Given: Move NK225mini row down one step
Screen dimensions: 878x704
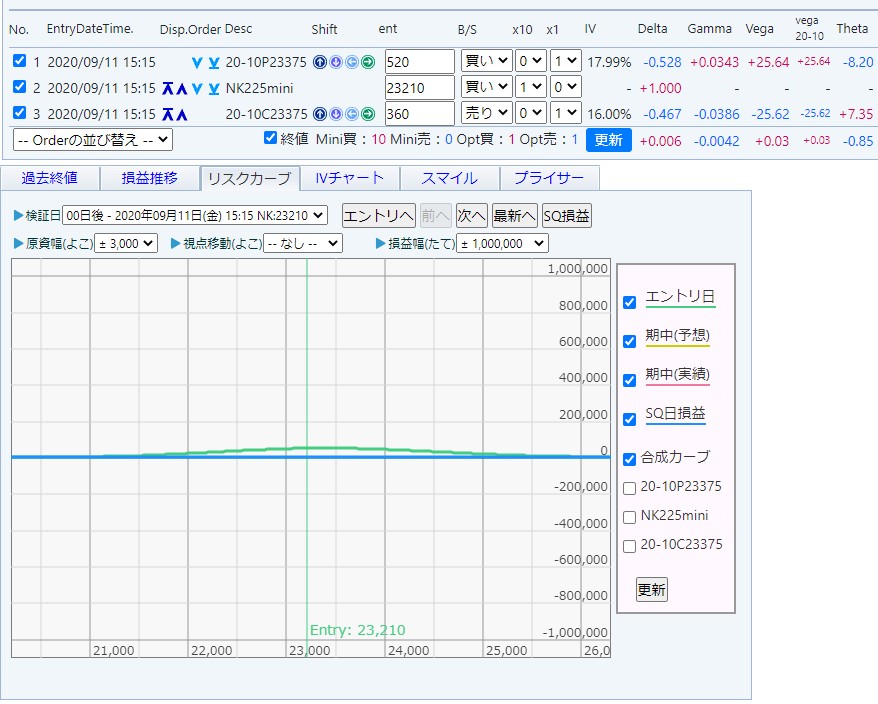Looking at the screenshot, I should pyautogui.click(x=197, y=88).
